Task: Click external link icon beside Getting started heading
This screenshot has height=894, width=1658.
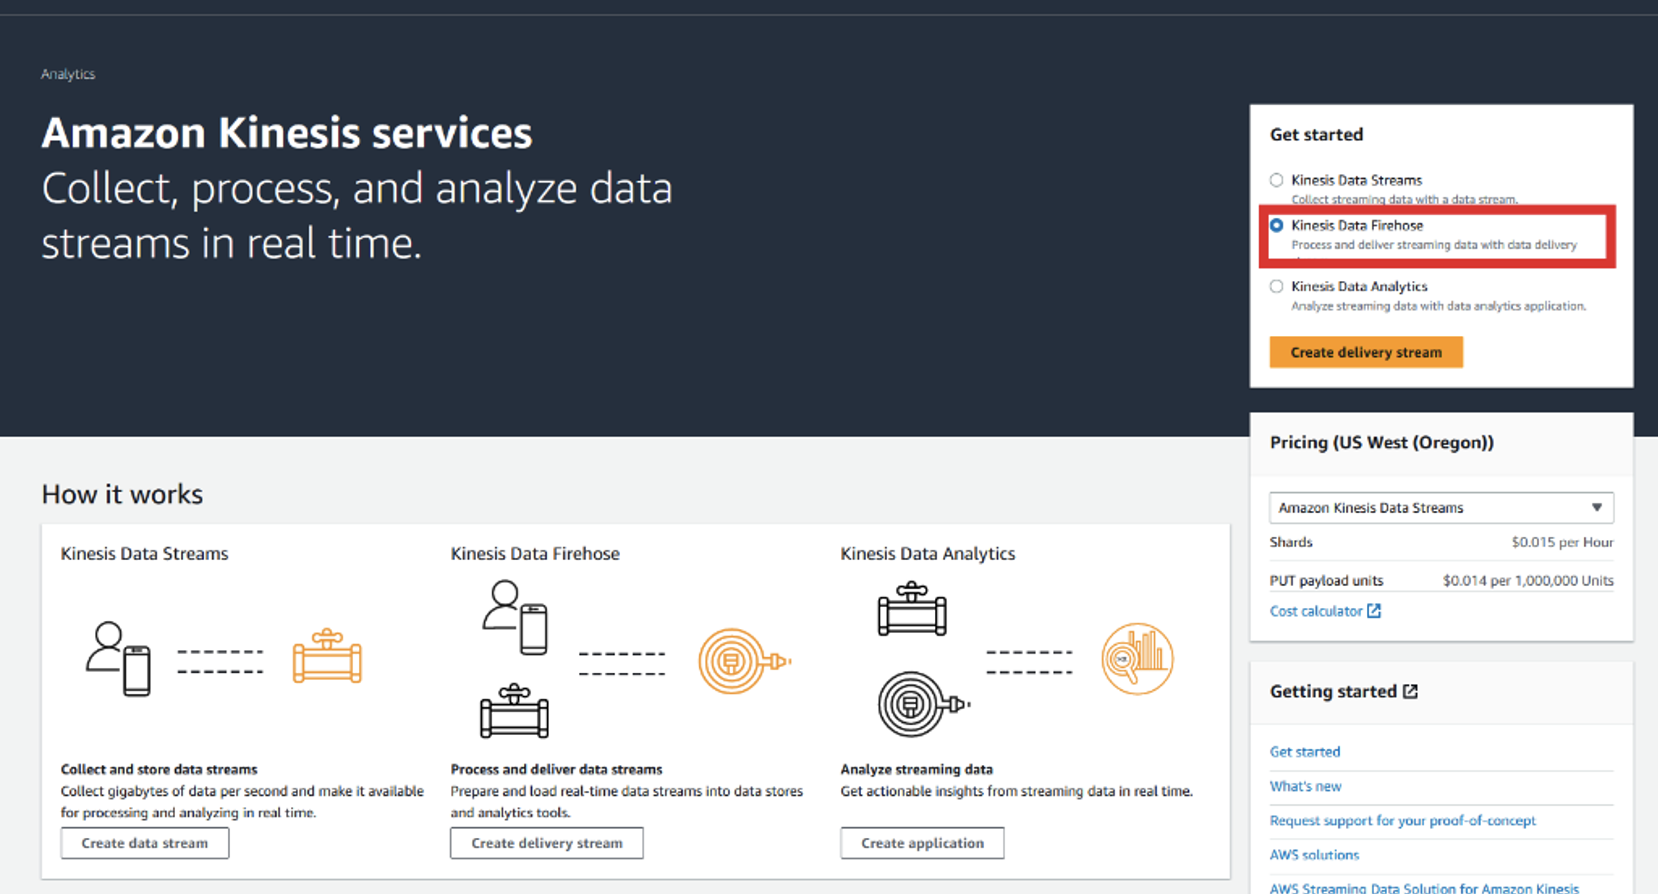Action: point(1410,691)
